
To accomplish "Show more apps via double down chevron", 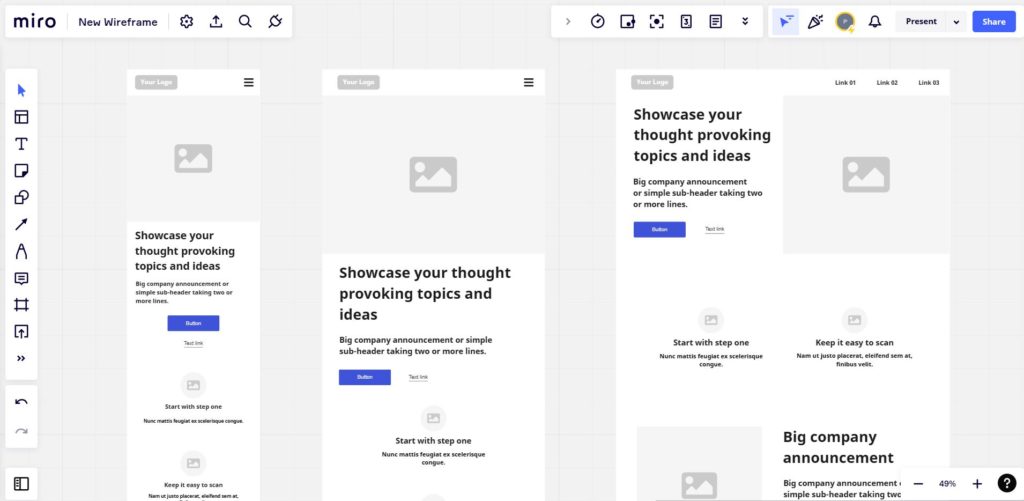I will [x=745, y=22].
